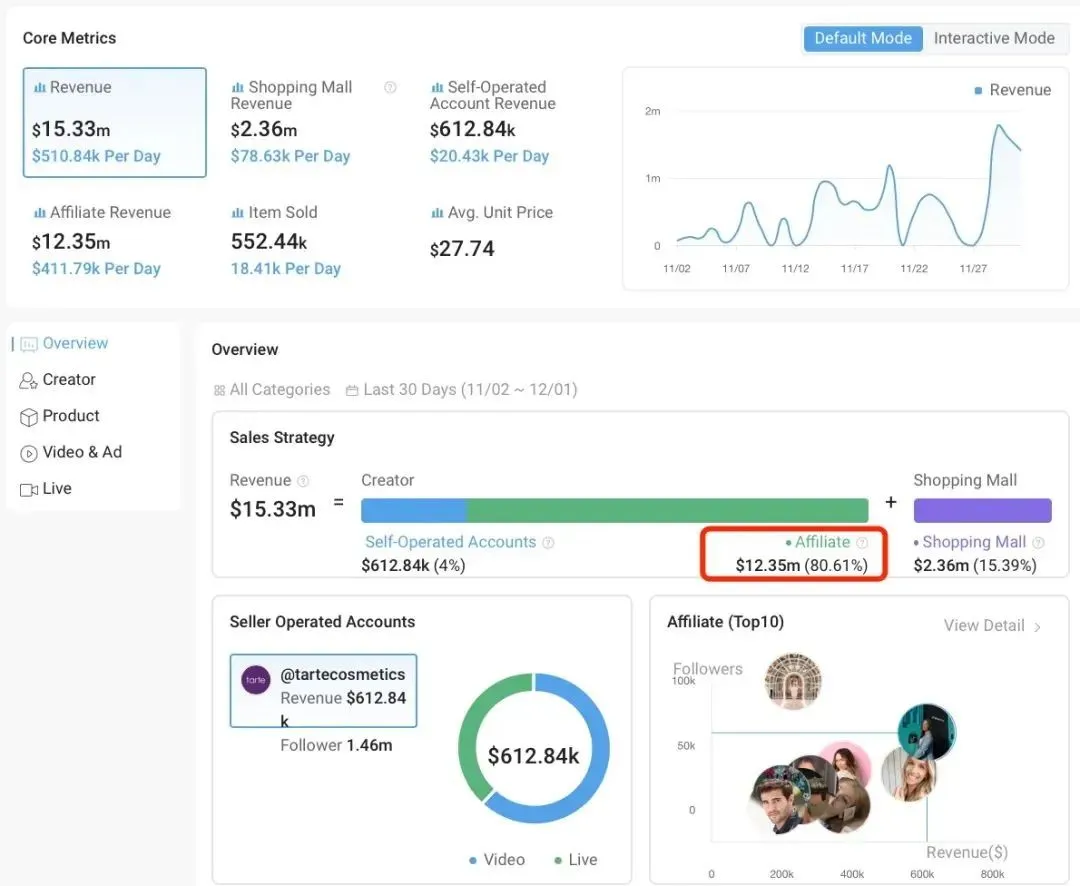Switch to Default Mode

(x=862, y=38)
